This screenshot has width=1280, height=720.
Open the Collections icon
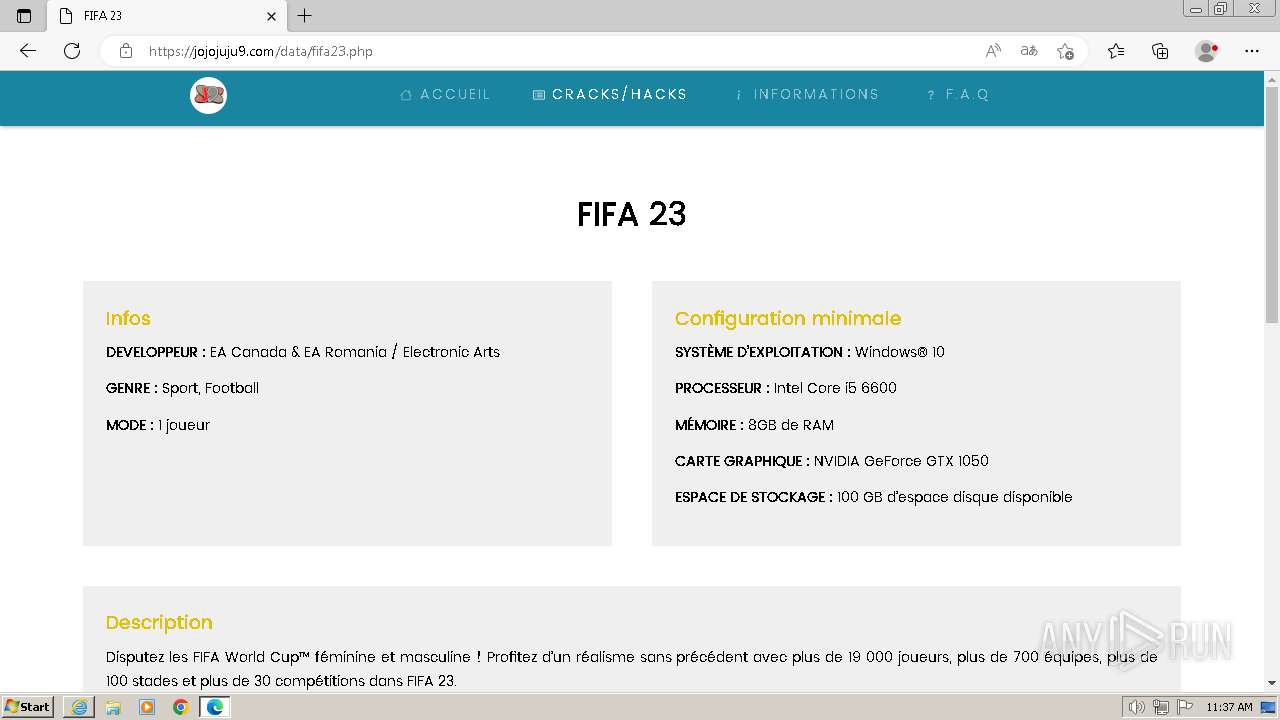coord(1160,51)
